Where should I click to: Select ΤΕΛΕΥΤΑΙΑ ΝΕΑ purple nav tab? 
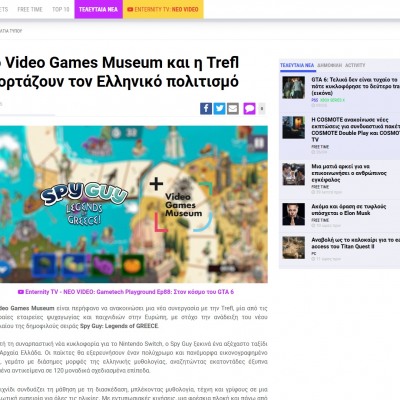(x=98, y=9)
